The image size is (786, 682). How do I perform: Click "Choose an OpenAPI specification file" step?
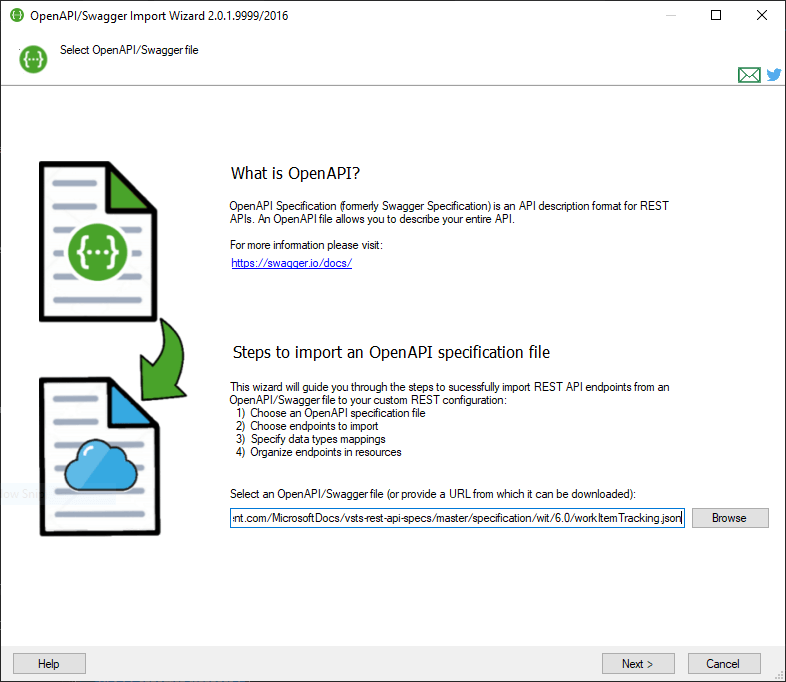click(337, 413)
